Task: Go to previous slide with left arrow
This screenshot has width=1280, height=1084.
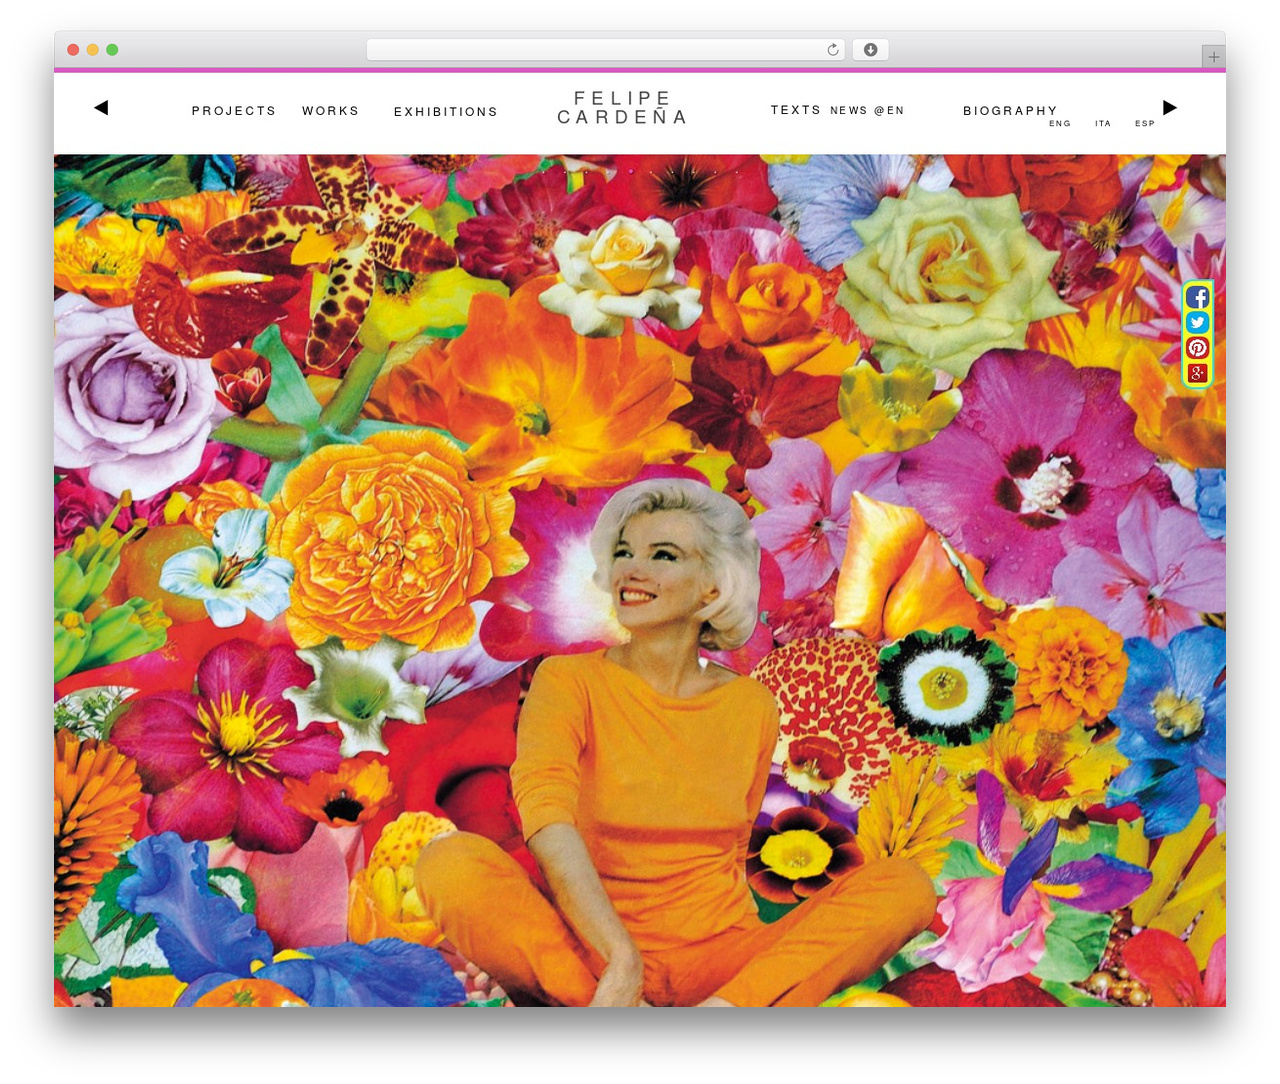Action: pyautogui.click(x=101, y=108)
